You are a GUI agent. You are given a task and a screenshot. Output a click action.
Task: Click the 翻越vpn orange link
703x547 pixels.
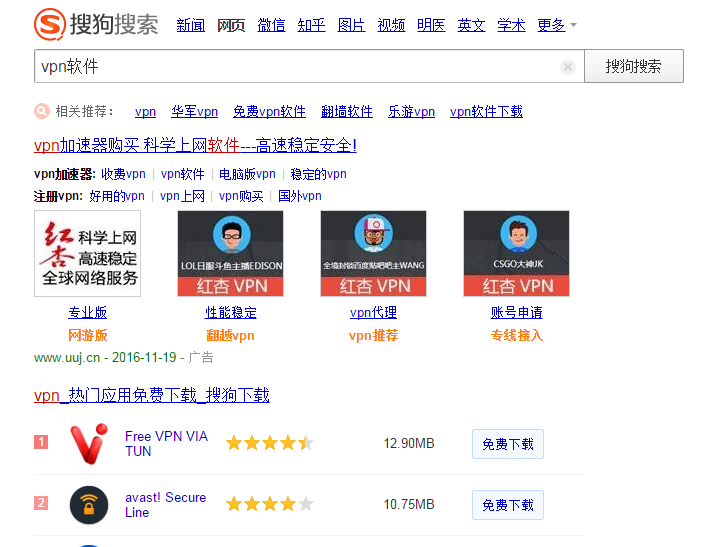pos(230,335)
